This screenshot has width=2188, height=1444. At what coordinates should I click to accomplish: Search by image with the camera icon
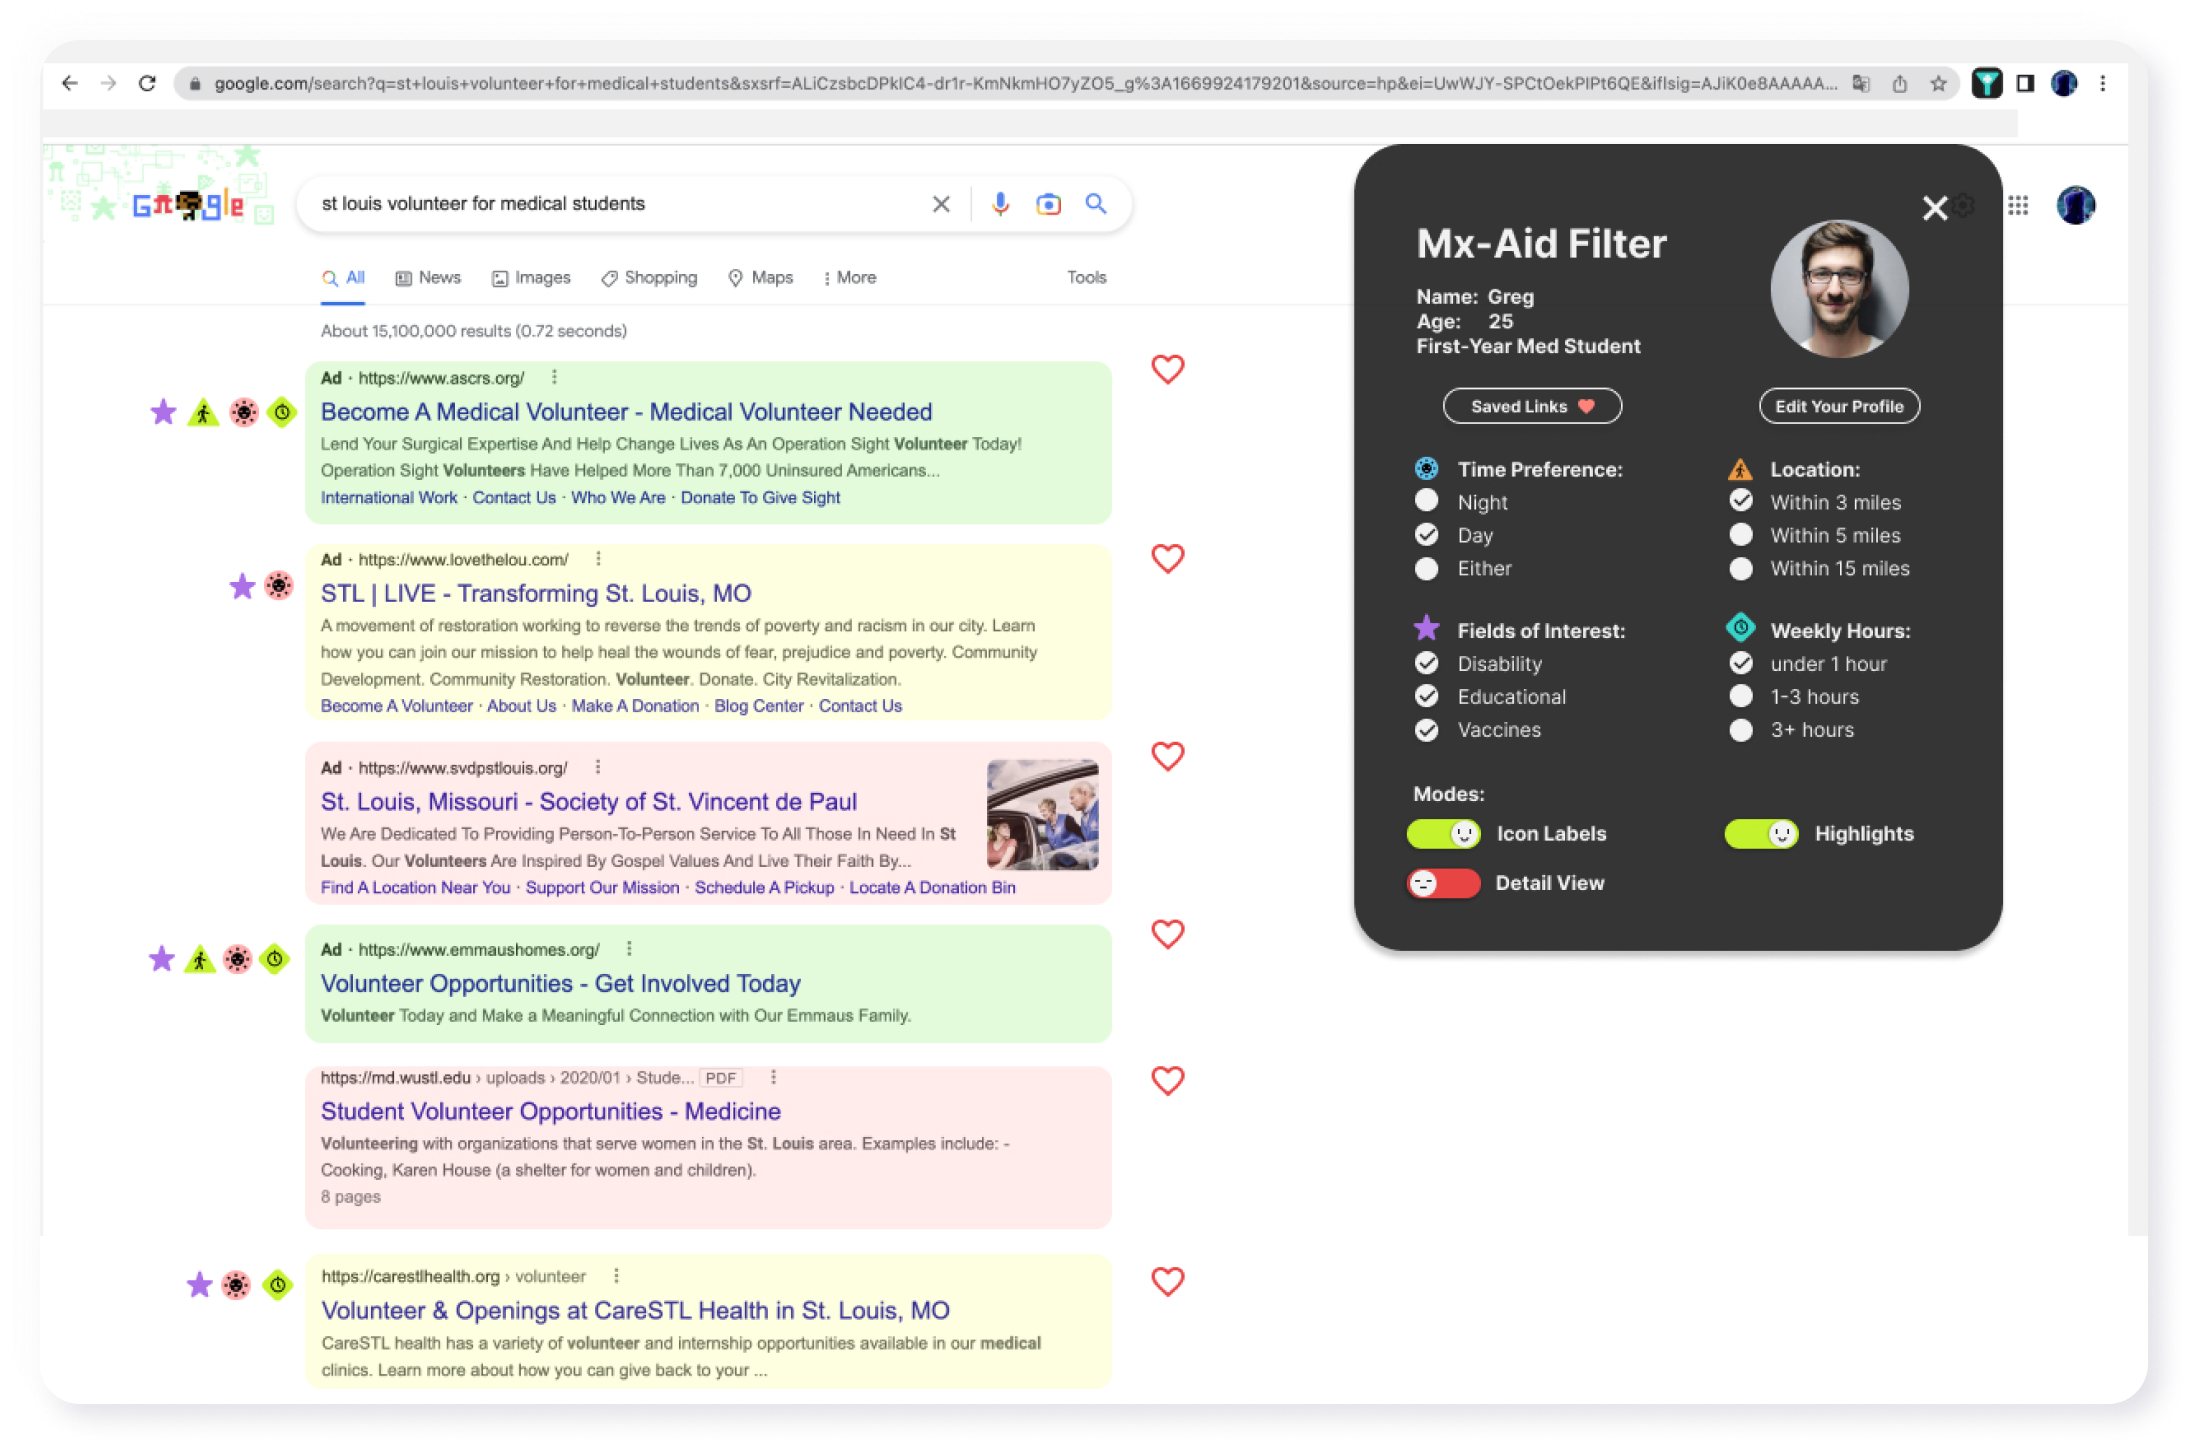[x=1048, y=204]
